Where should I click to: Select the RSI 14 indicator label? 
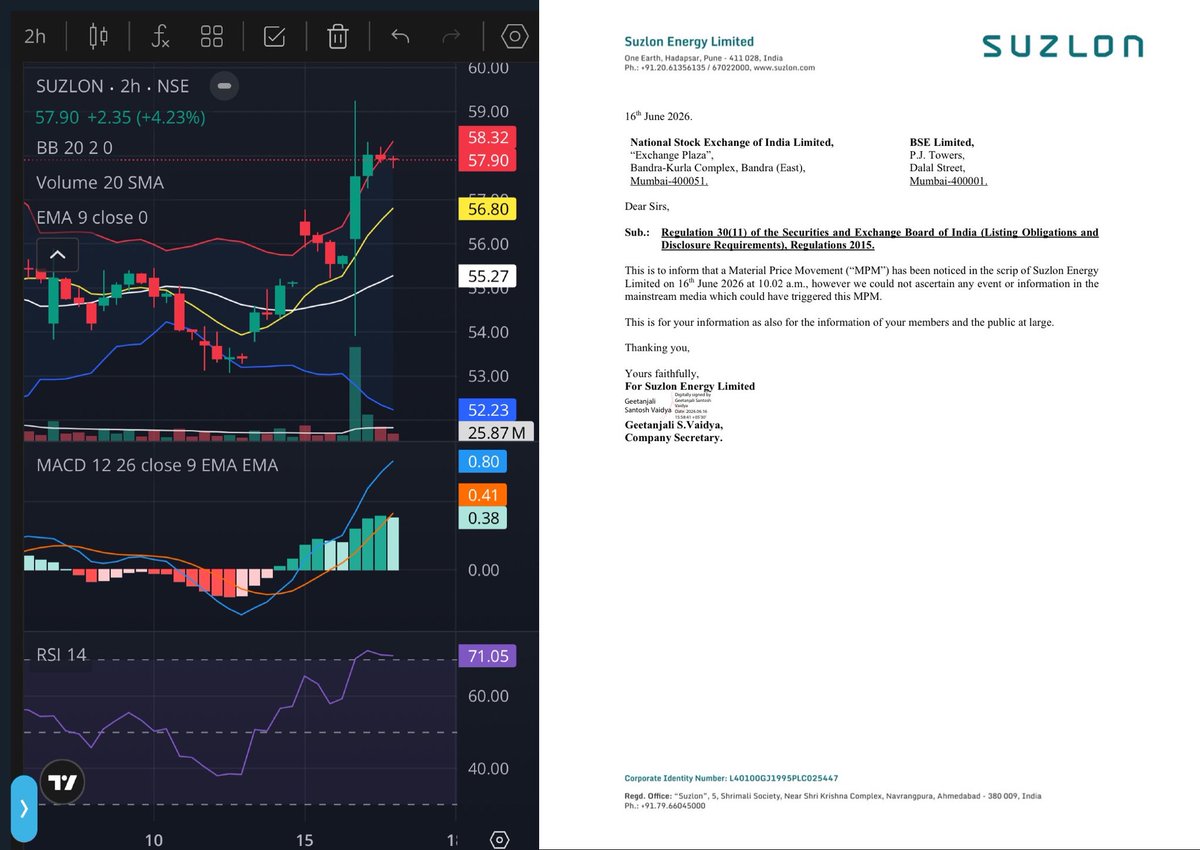[61, 655]
